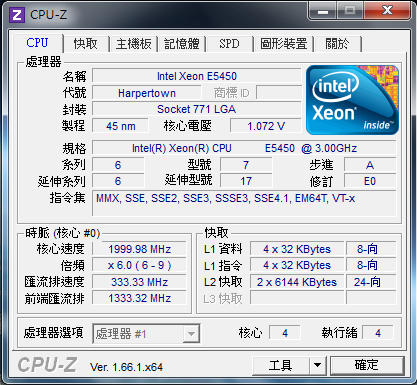Click the 1.072 V core voltage value

point(266,126)
